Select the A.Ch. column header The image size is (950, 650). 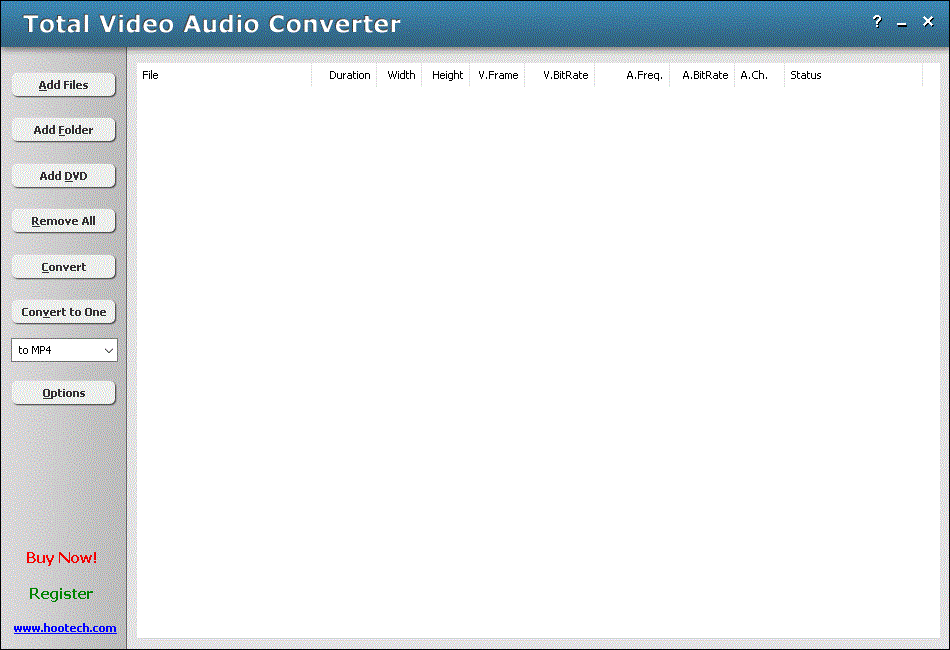pyautogui.click(x=759, y=75)
